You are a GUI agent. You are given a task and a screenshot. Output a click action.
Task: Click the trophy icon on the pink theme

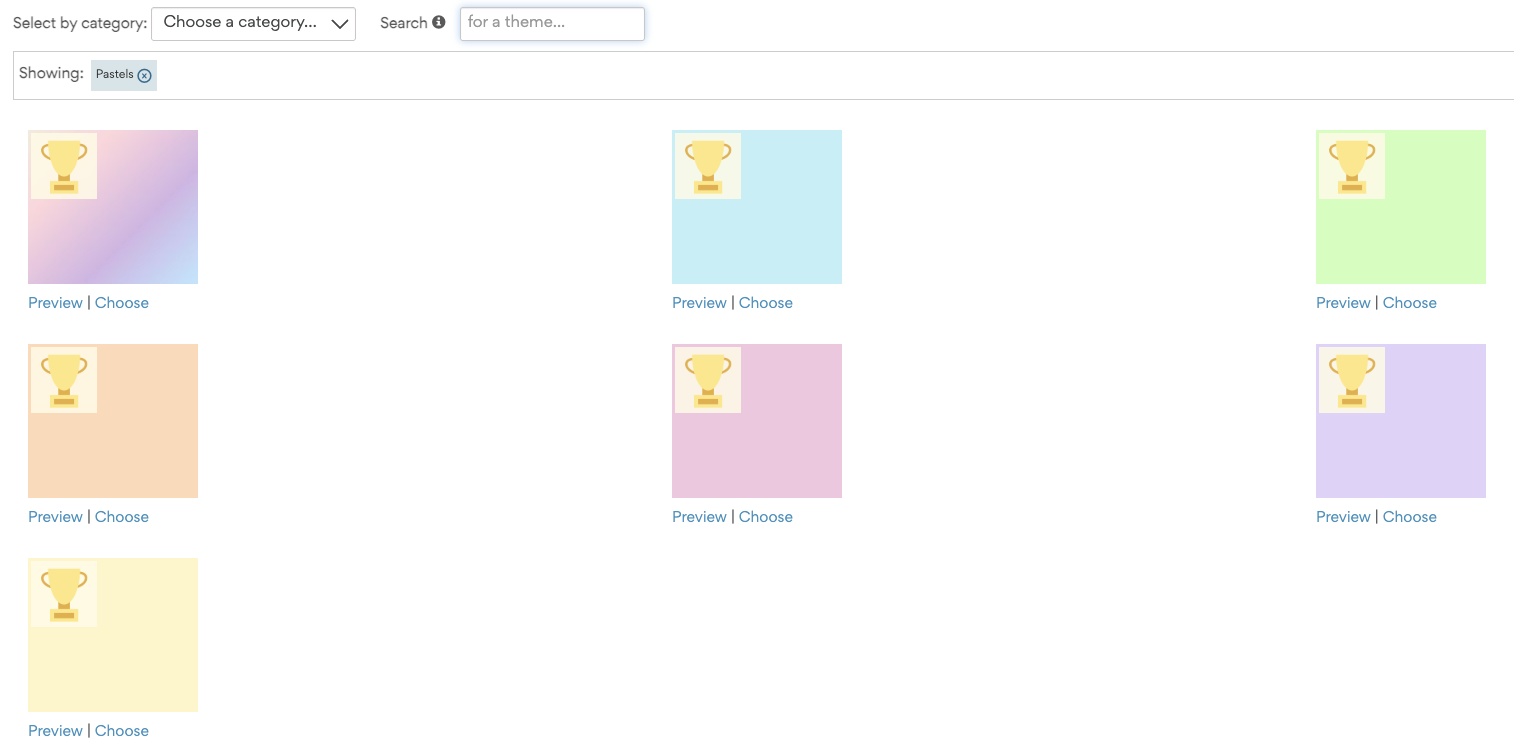pyautogui.click(x=708, y=380)
